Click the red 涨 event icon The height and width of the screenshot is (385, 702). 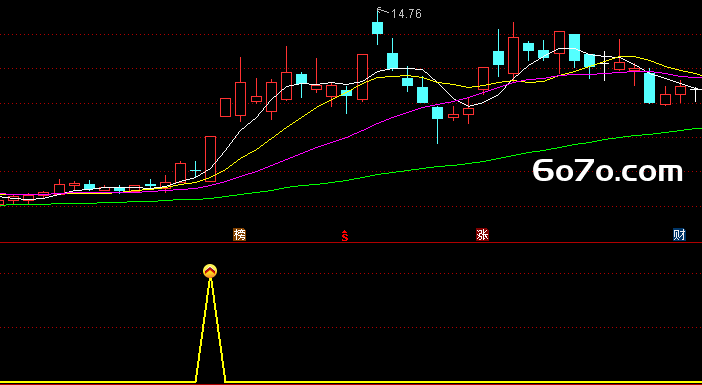coord(482,235)
